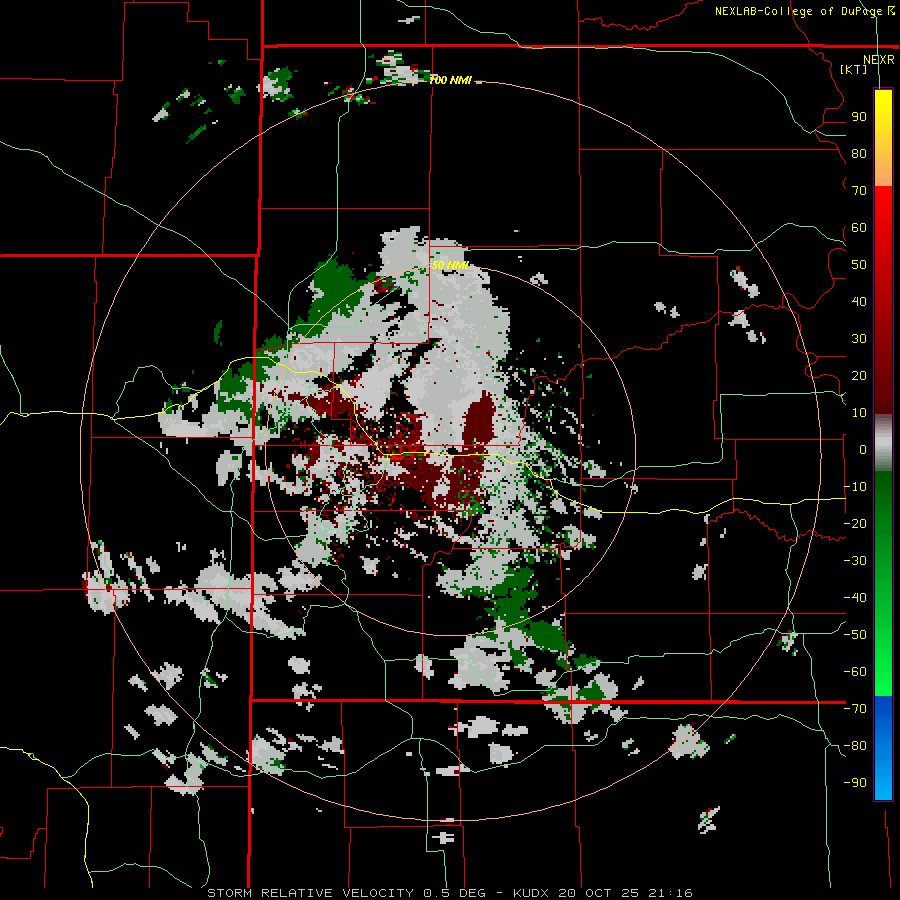Click the 100 NMI range ring label
The height and width of the screenshot is (900, 900).
[451, 80]
